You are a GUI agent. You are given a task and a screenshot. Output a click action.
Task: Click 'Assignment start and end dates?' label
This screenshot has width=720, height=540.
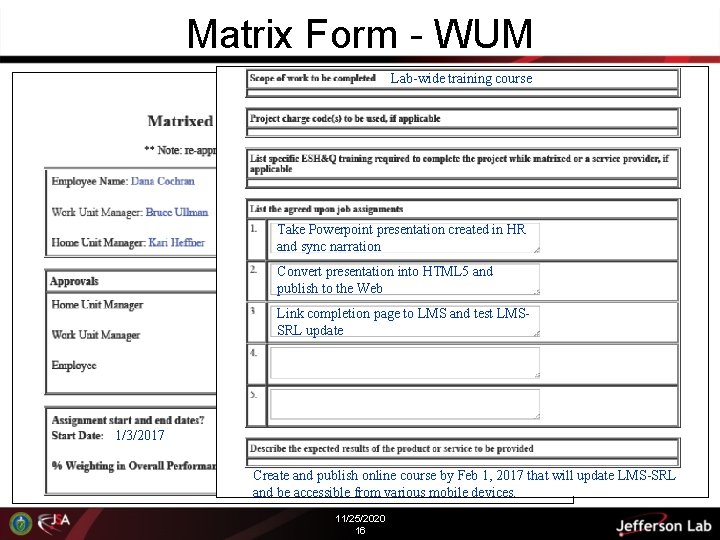[128, 420]
